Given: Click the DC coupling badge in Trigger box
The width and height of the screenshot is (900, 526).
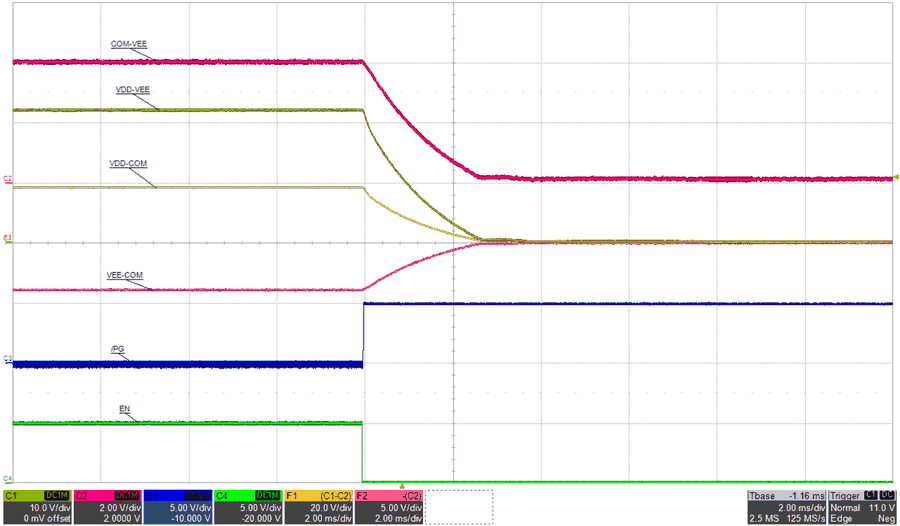Looking at the screenshot, I should [x=887, y=496].
